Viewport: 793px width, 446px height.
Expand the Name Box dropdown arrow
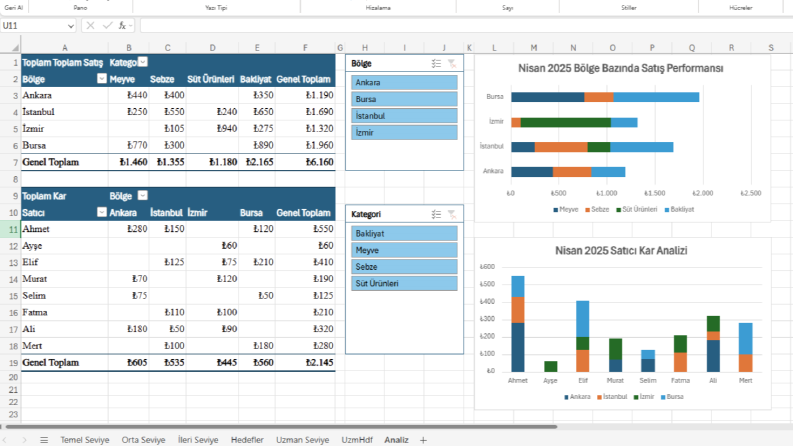tap(70, 25)
